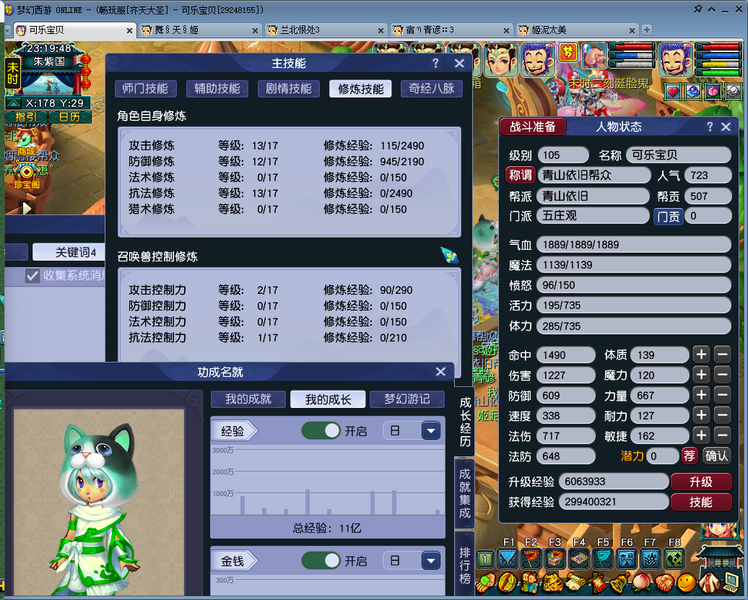Click the red heart buff icon
The image size is (748, 600).
point(673,91)
